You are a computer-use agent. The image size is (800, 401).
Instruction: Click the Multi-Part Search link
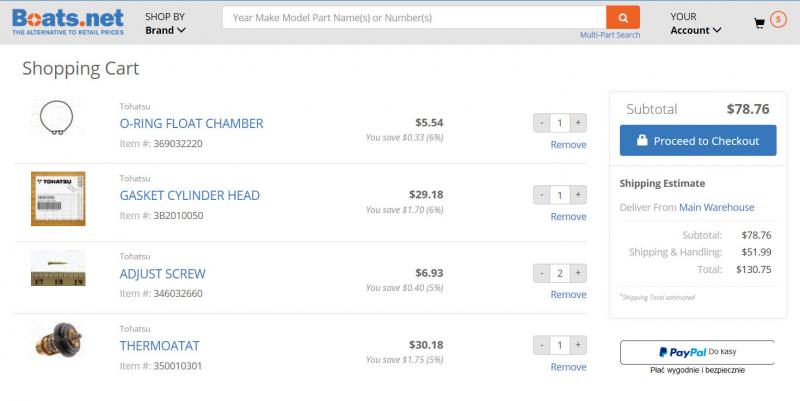tap(610, 35)
